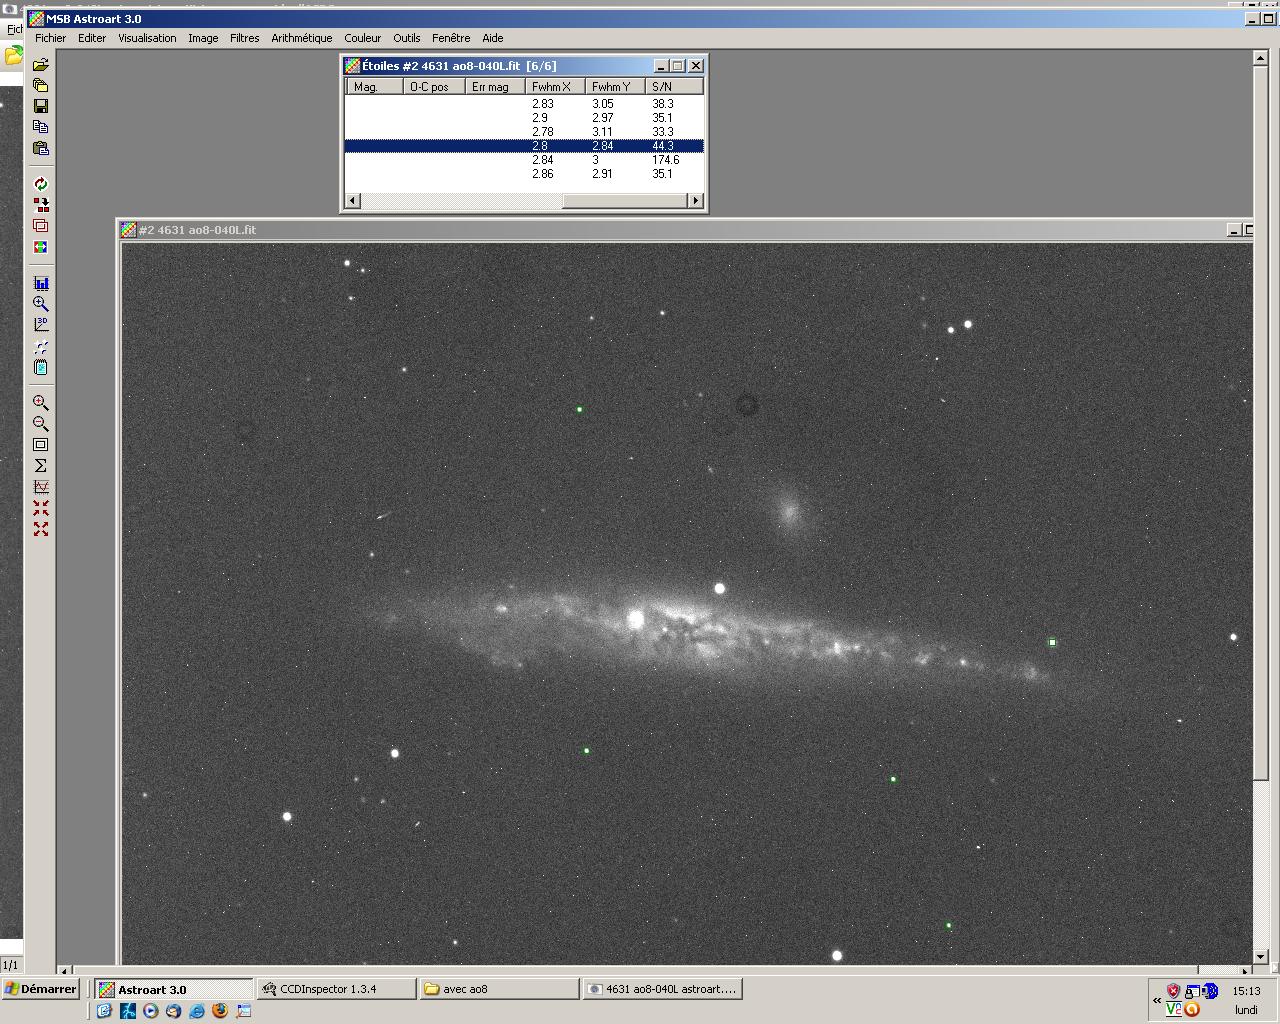
Task: Click the Err mag column header
Action: coord(496,87)
